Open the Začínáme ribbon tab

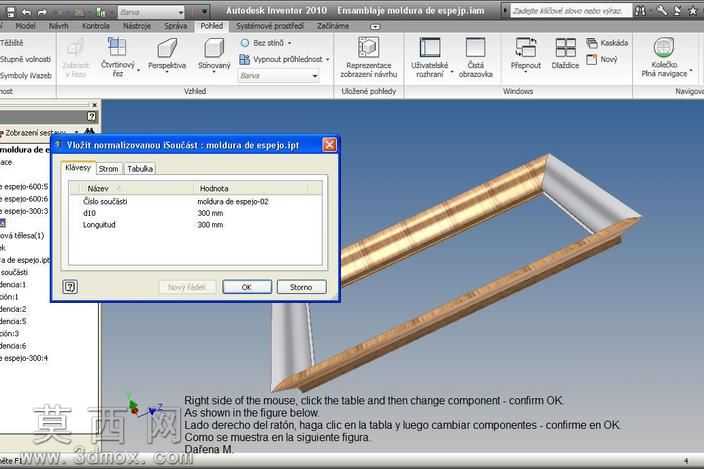coord(333,26)
